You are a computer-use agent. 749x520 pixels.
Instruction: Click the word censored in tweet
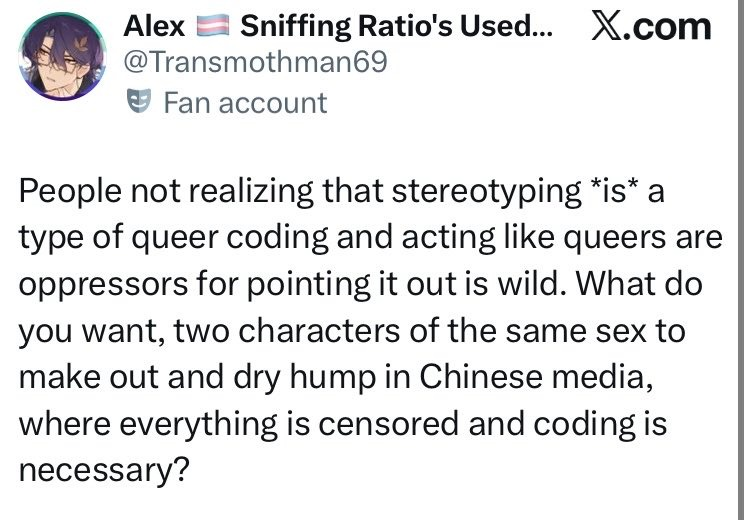point(388,424)
